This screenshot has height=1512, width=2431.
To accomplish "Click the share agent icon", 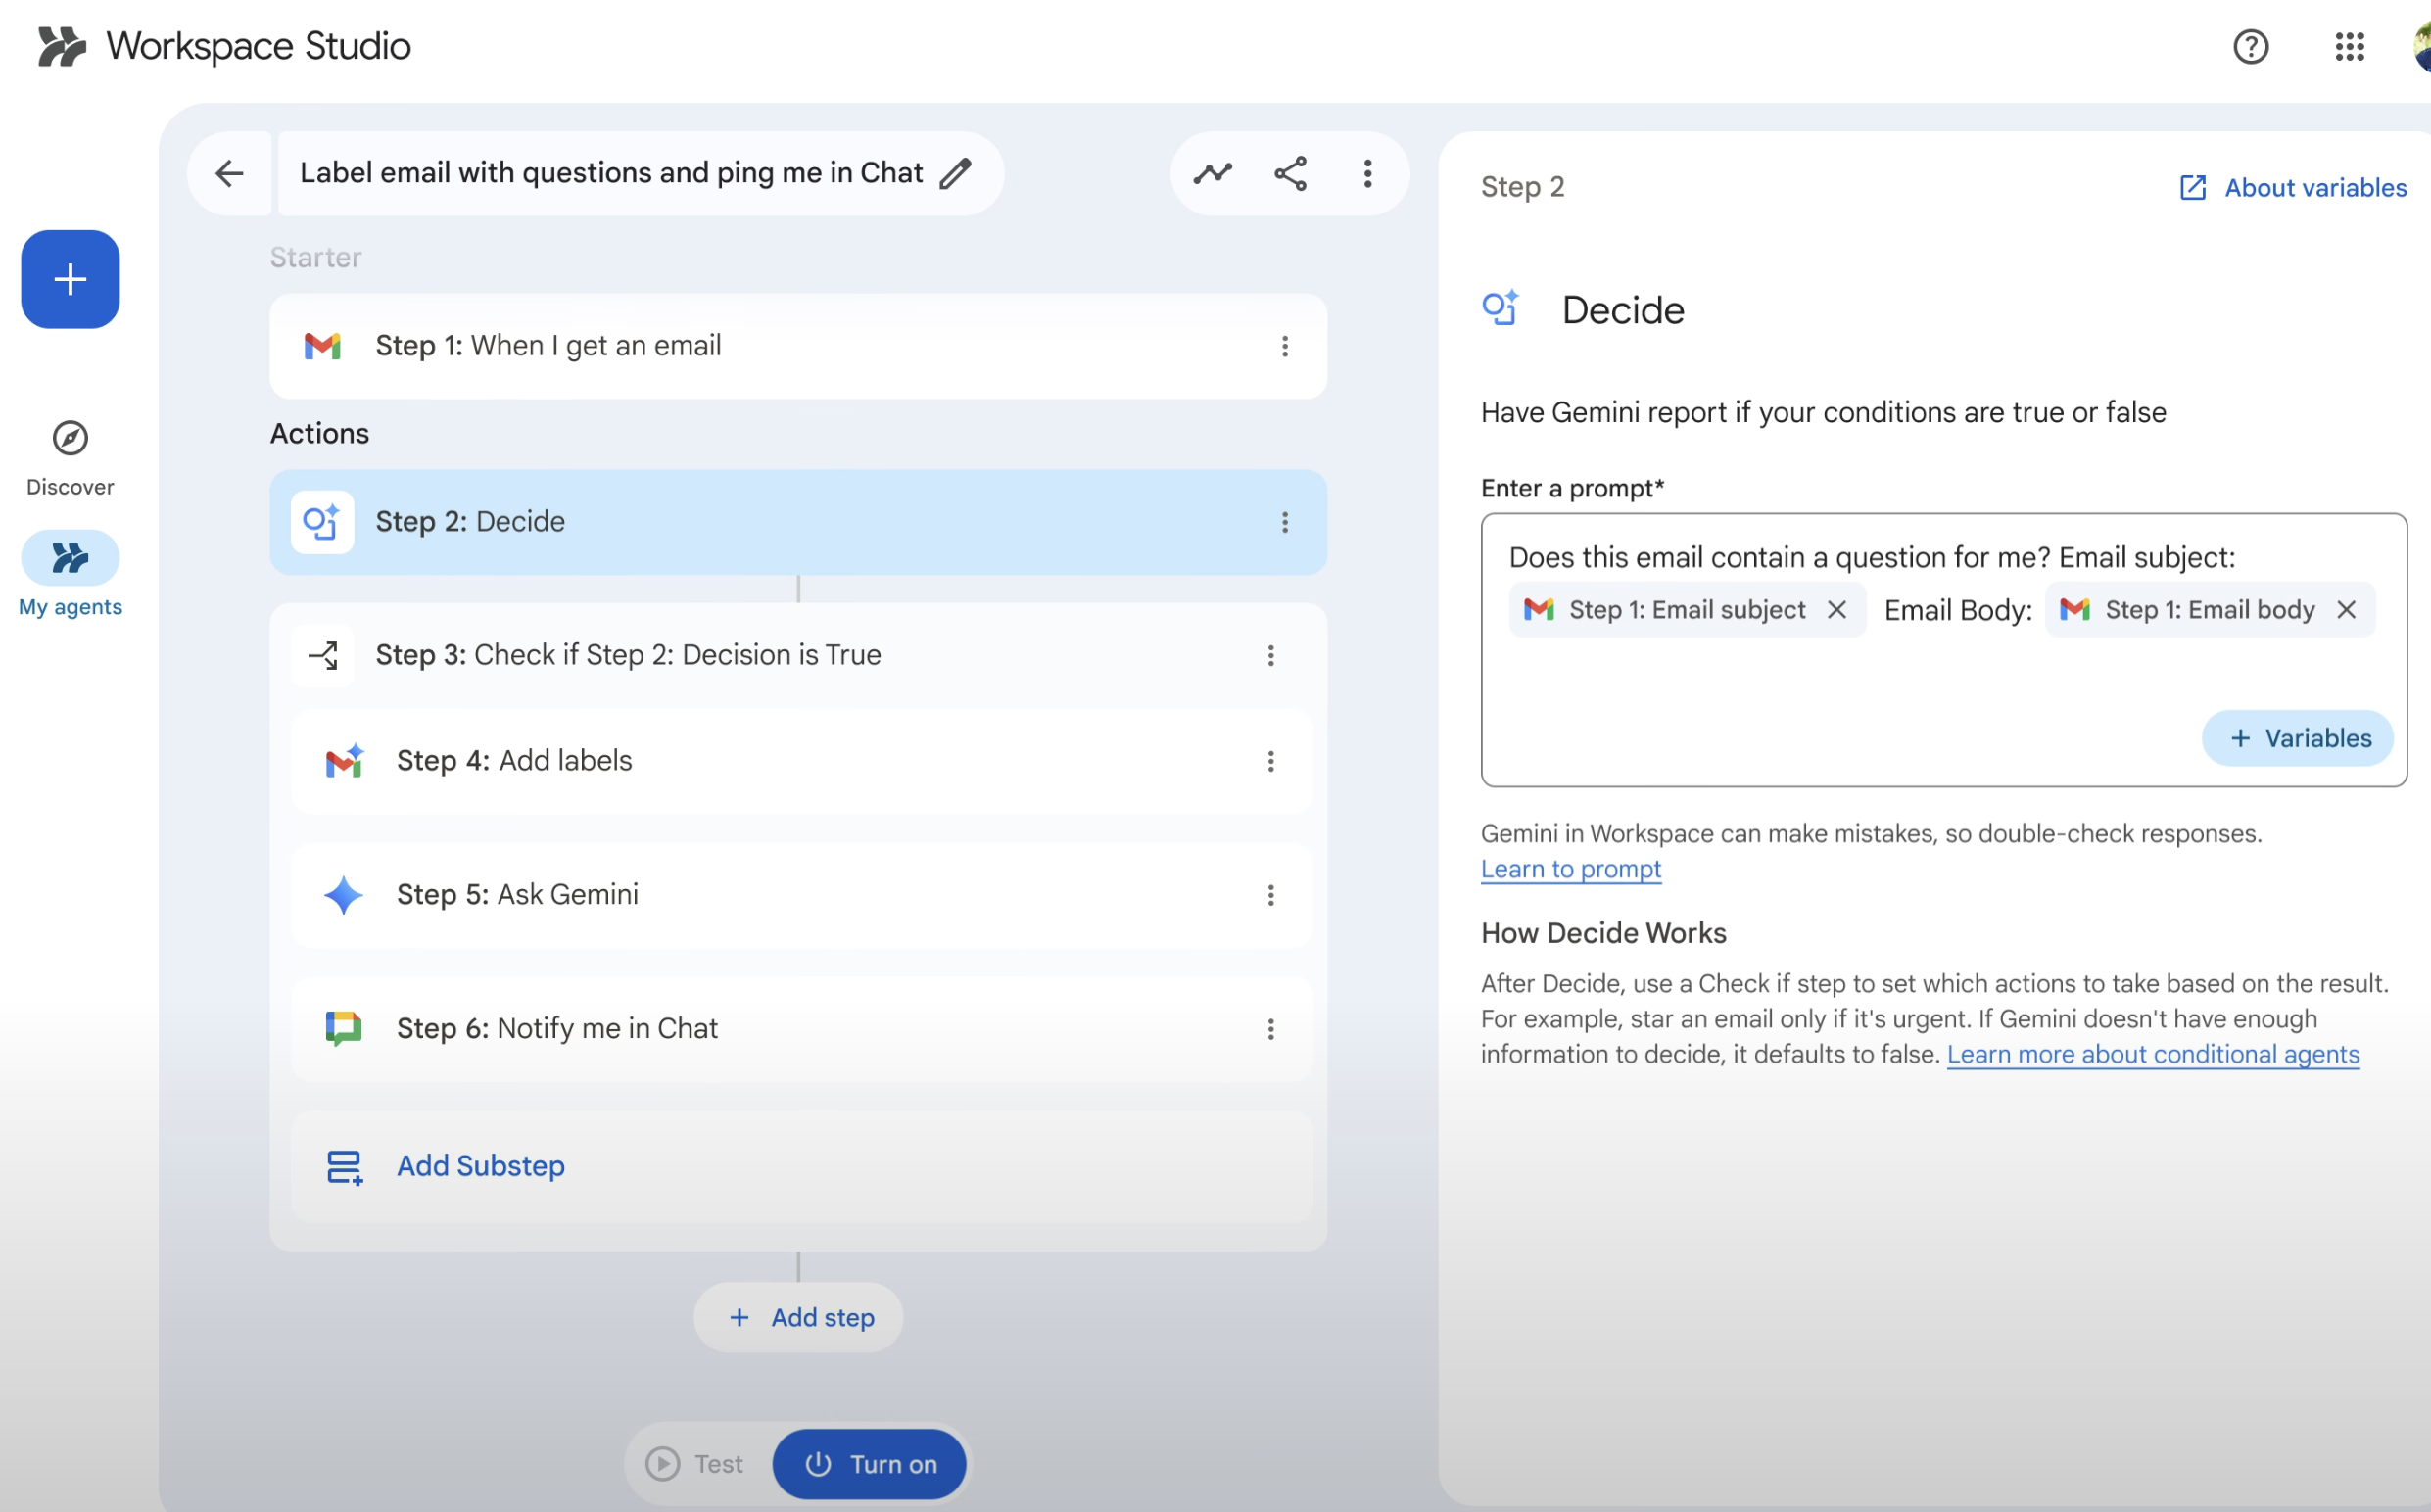I will pos(1290,173).
